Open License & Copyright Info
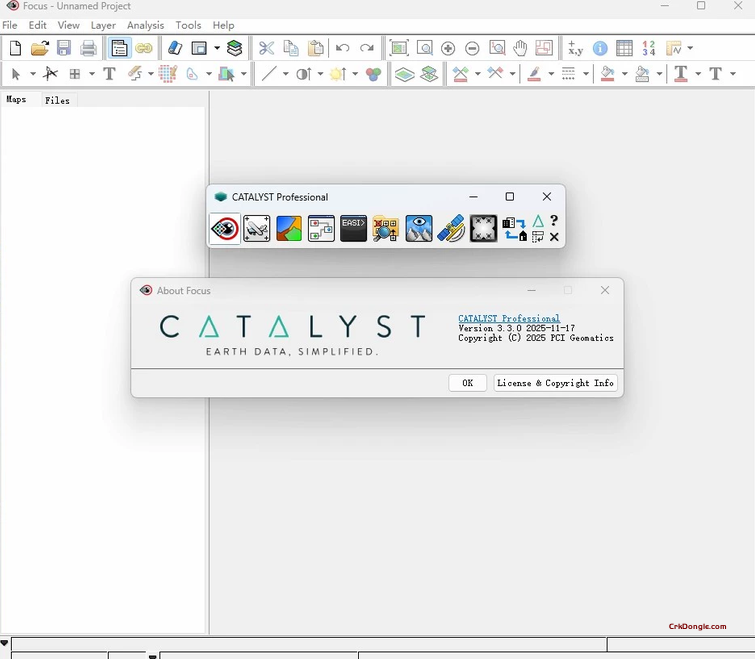The image size is (755, 659). tap(555, 383)
